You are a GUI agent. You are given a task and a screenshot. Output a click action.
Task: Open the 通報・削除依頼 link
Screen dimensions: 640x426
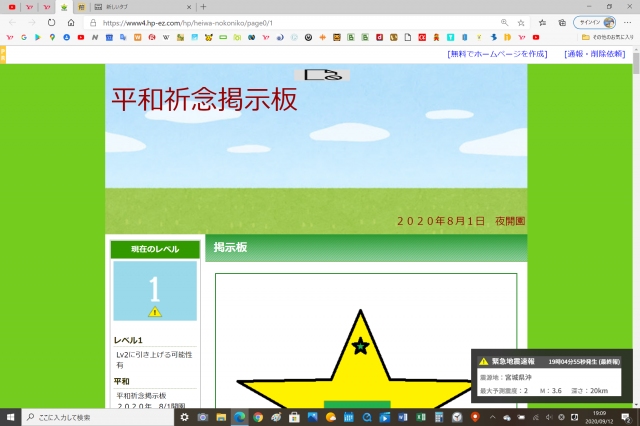[x=594, y=54]
